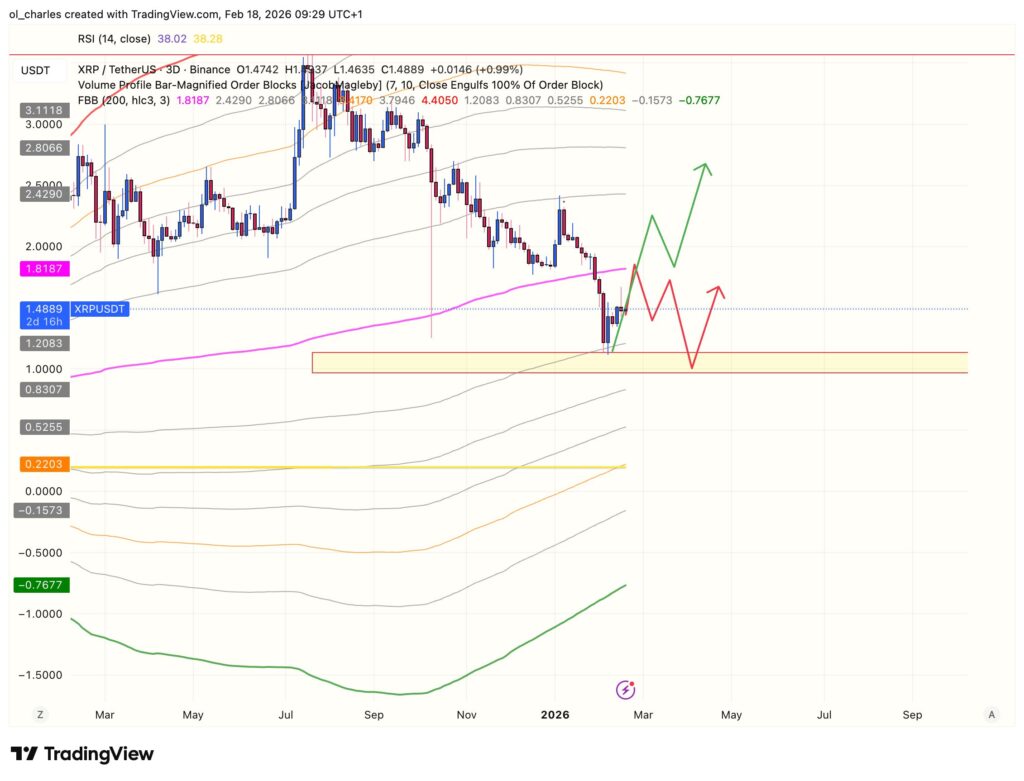Toggle the Z button on time axis
The height and width of the screenshot is (781, 1024).
point(40,714)
